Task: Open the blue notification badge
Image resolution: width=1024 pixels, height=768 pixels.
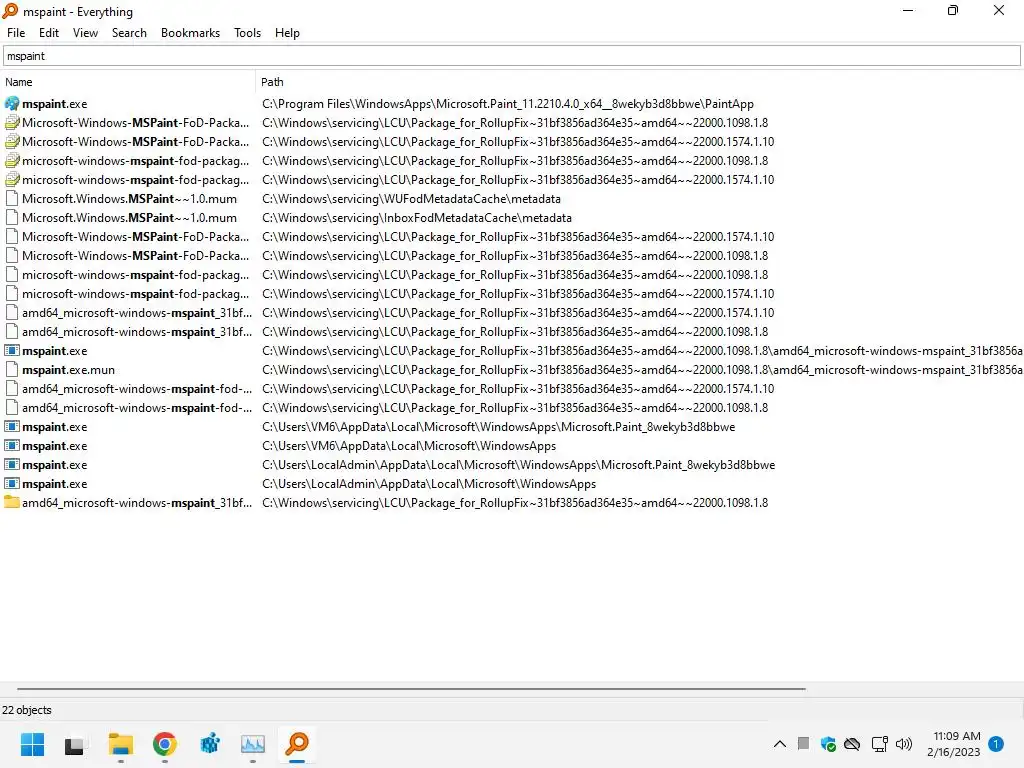Action: pyautogui.click(x=996, y=744)
